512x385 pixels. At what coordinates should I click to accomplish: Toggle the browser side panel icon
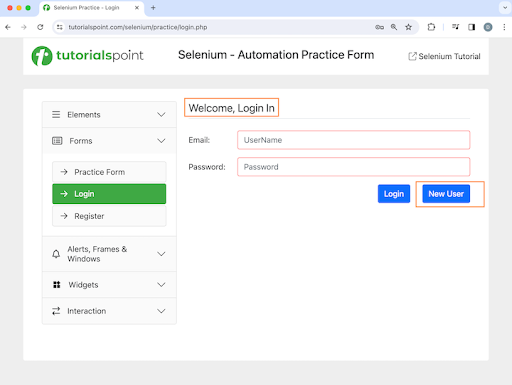(471, 27)
